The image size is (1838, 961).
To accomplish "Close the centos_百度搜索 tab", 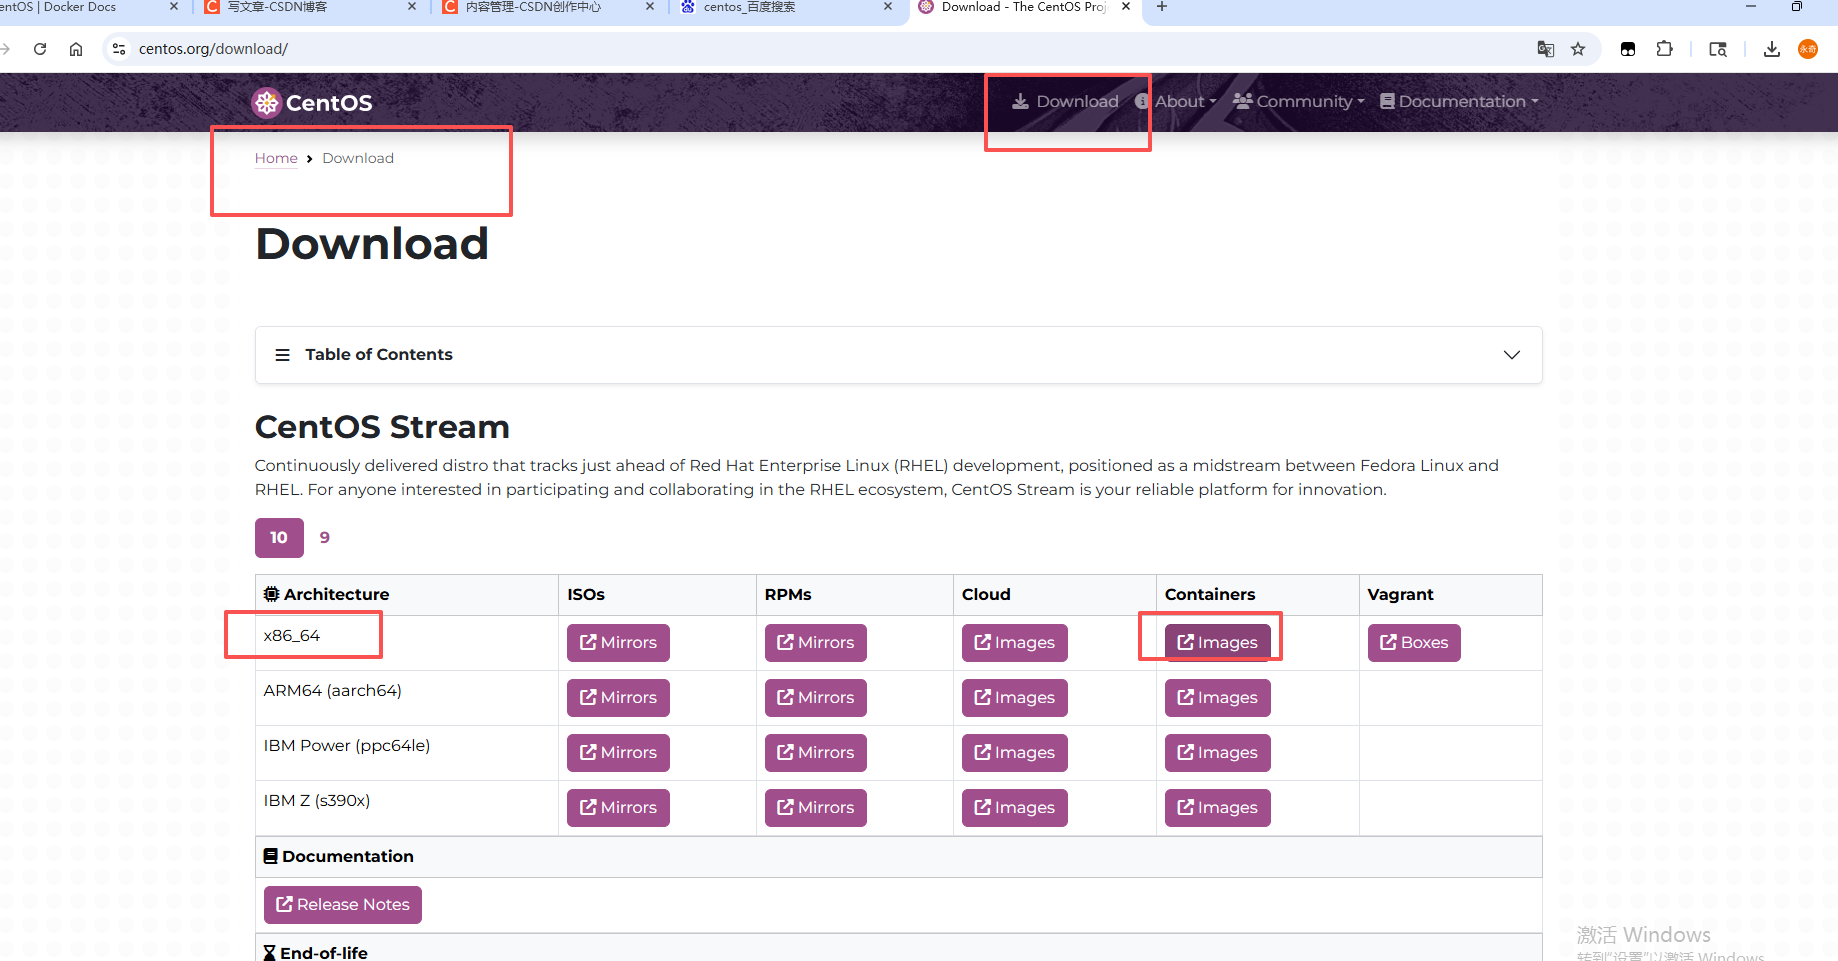I will (x=887, y=7).
